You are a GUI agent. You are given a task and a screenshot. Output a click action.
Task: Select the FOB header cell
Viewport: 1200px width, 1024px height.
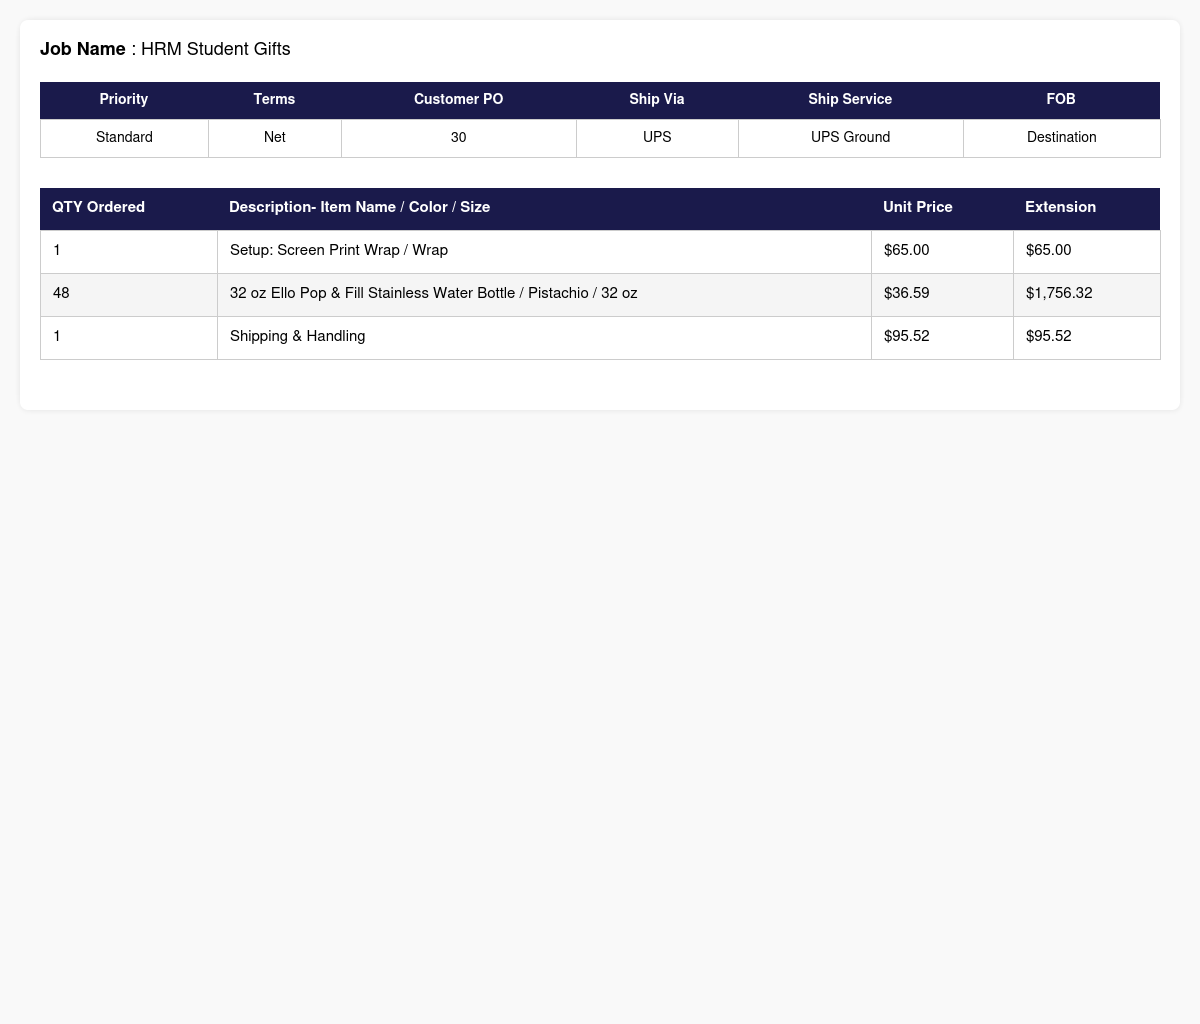1061,100
